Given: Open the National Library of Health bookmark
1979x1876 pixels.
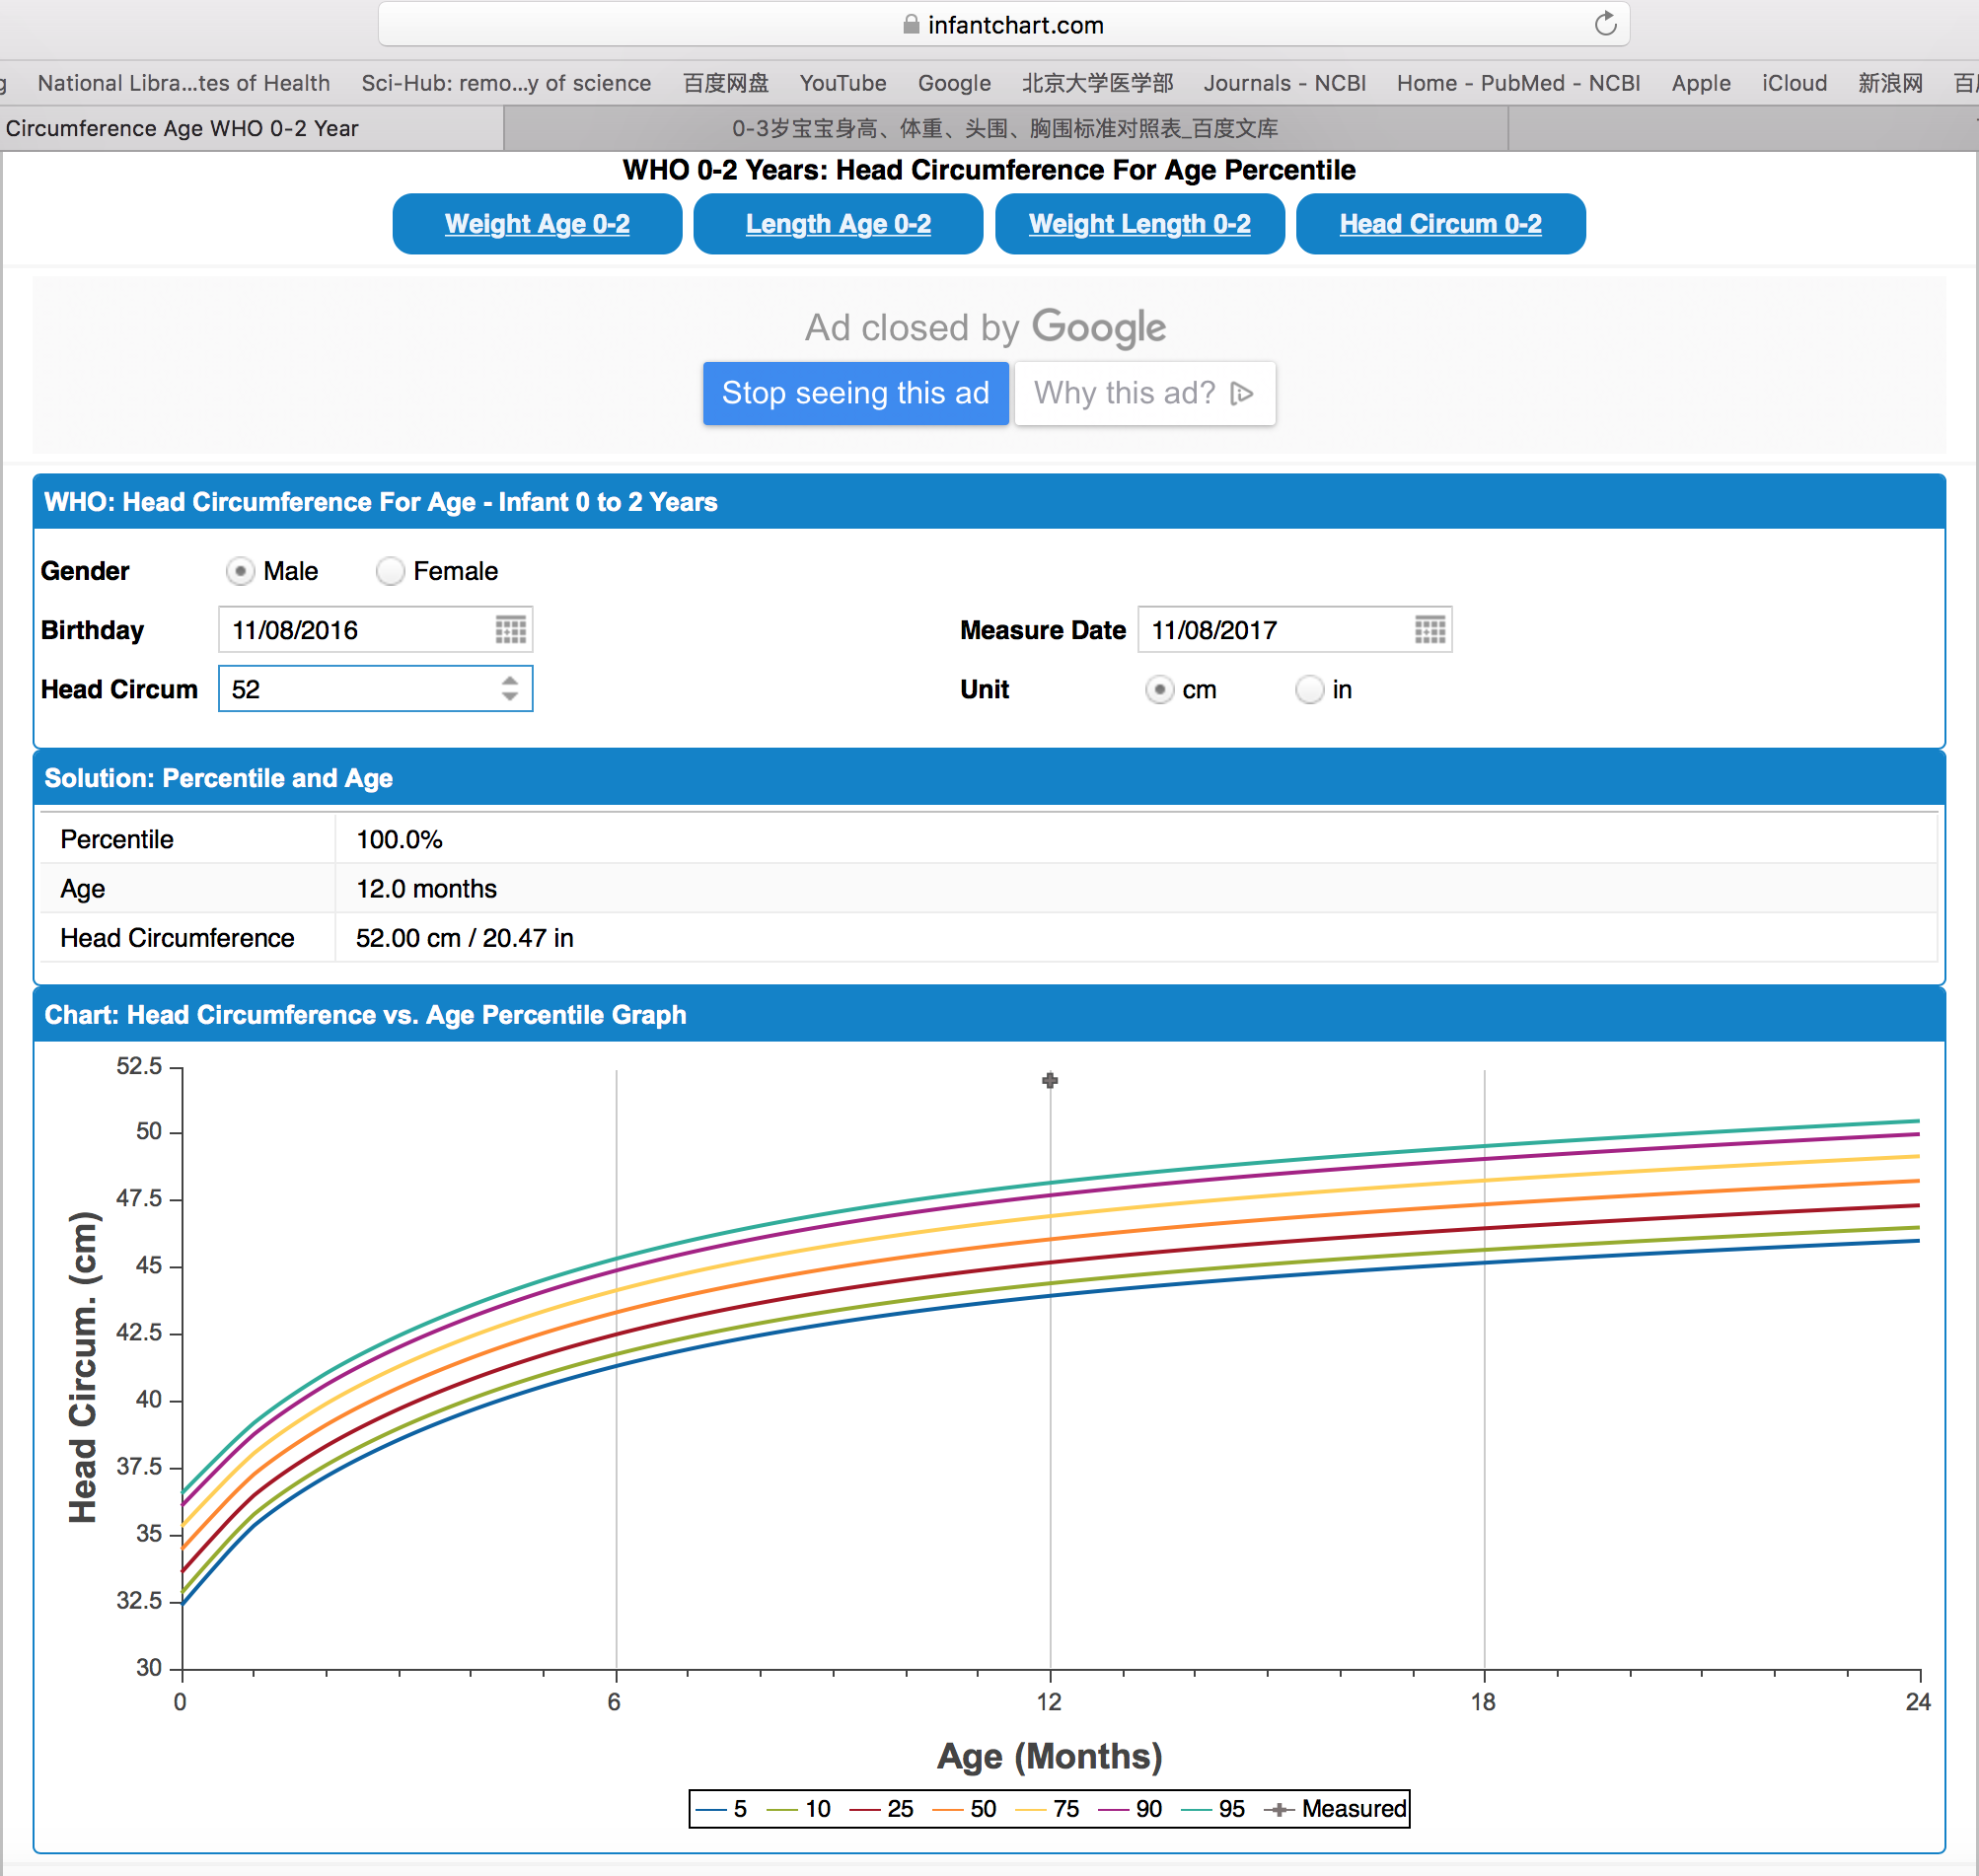Looking at the screenshot, I should coord(184,83).
